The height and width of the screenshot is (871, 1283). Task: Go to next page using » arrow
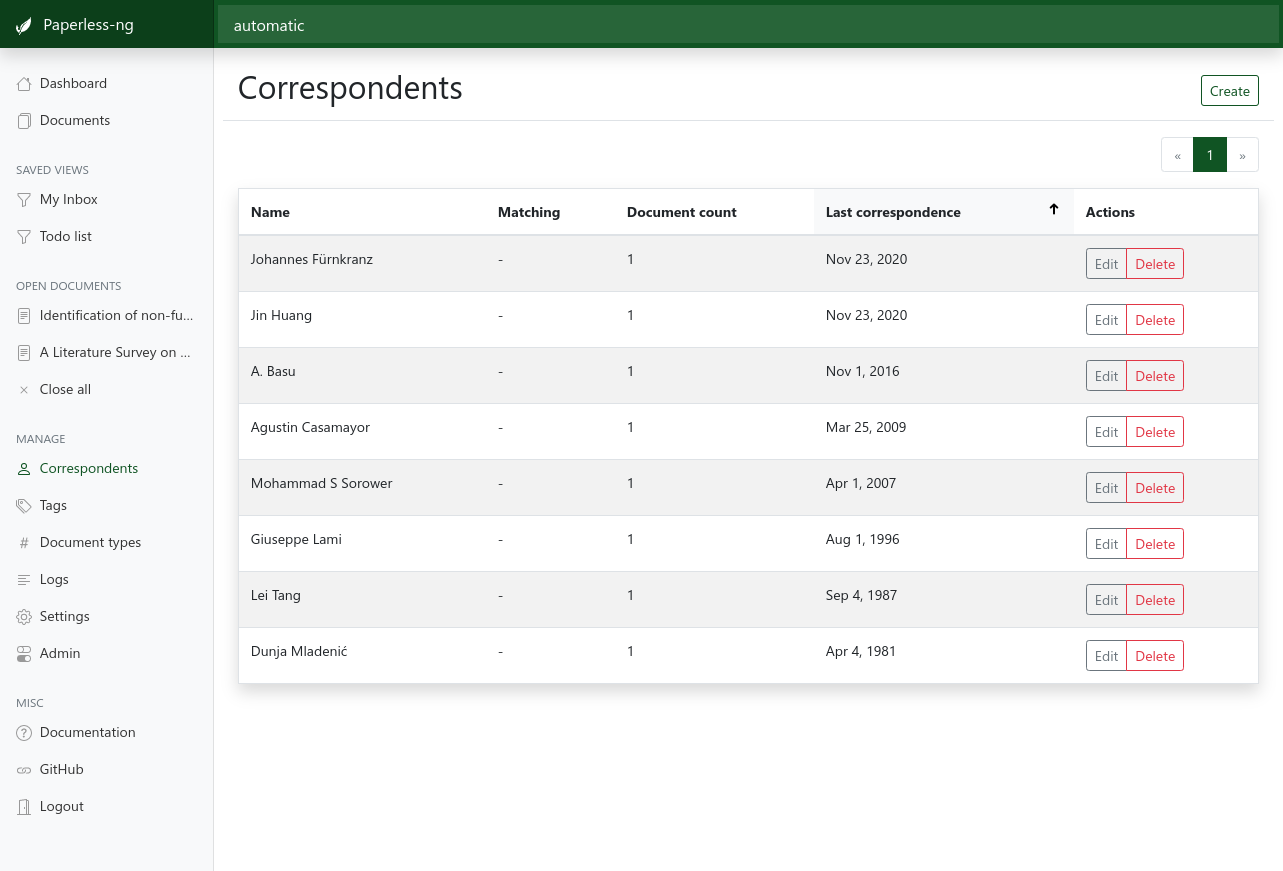[x=1242, y=155]
